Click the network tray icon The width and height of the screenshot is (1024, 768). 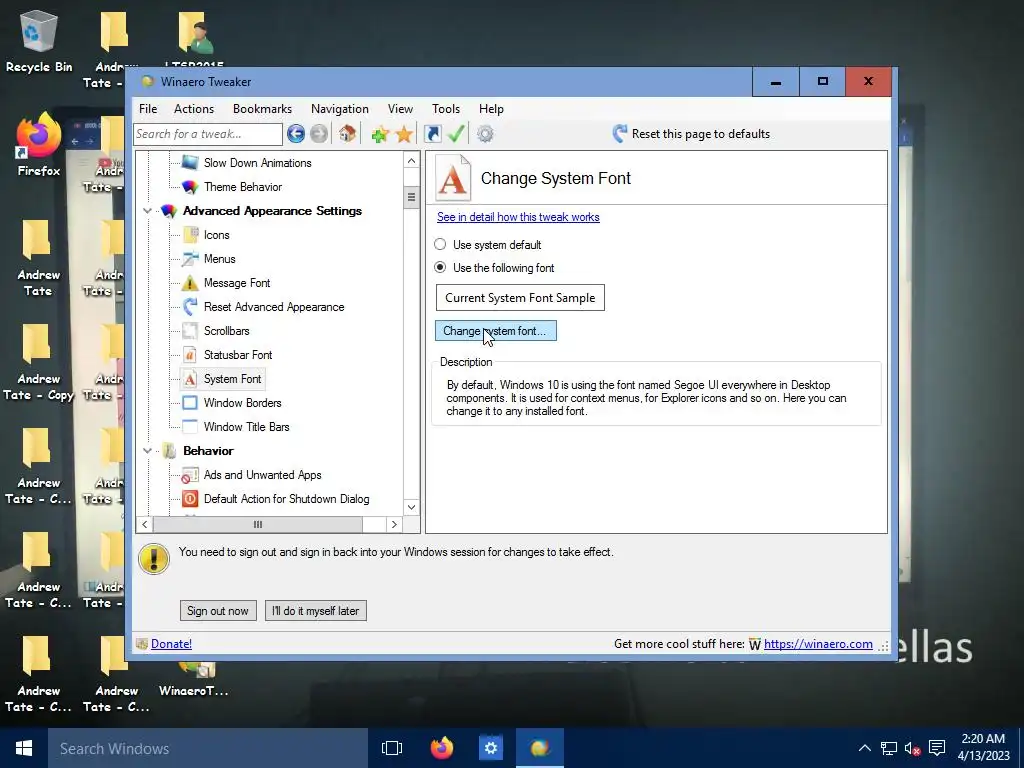889,748
